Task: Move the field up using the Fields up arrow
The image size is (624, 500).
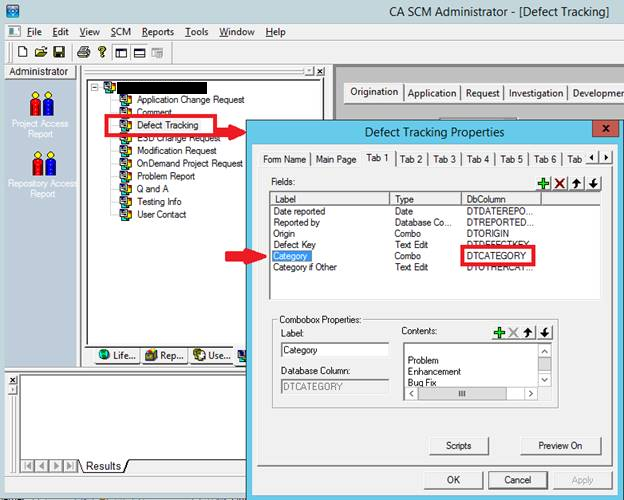Action: (577, 184)
